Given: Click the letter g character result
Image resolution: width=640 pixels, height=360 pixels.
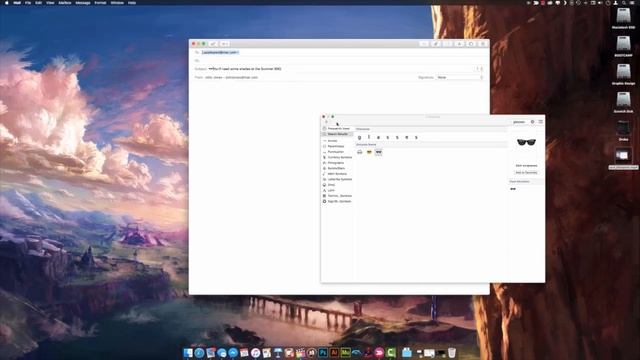Looking at the screenshot, I should click(x=359, y=137).
